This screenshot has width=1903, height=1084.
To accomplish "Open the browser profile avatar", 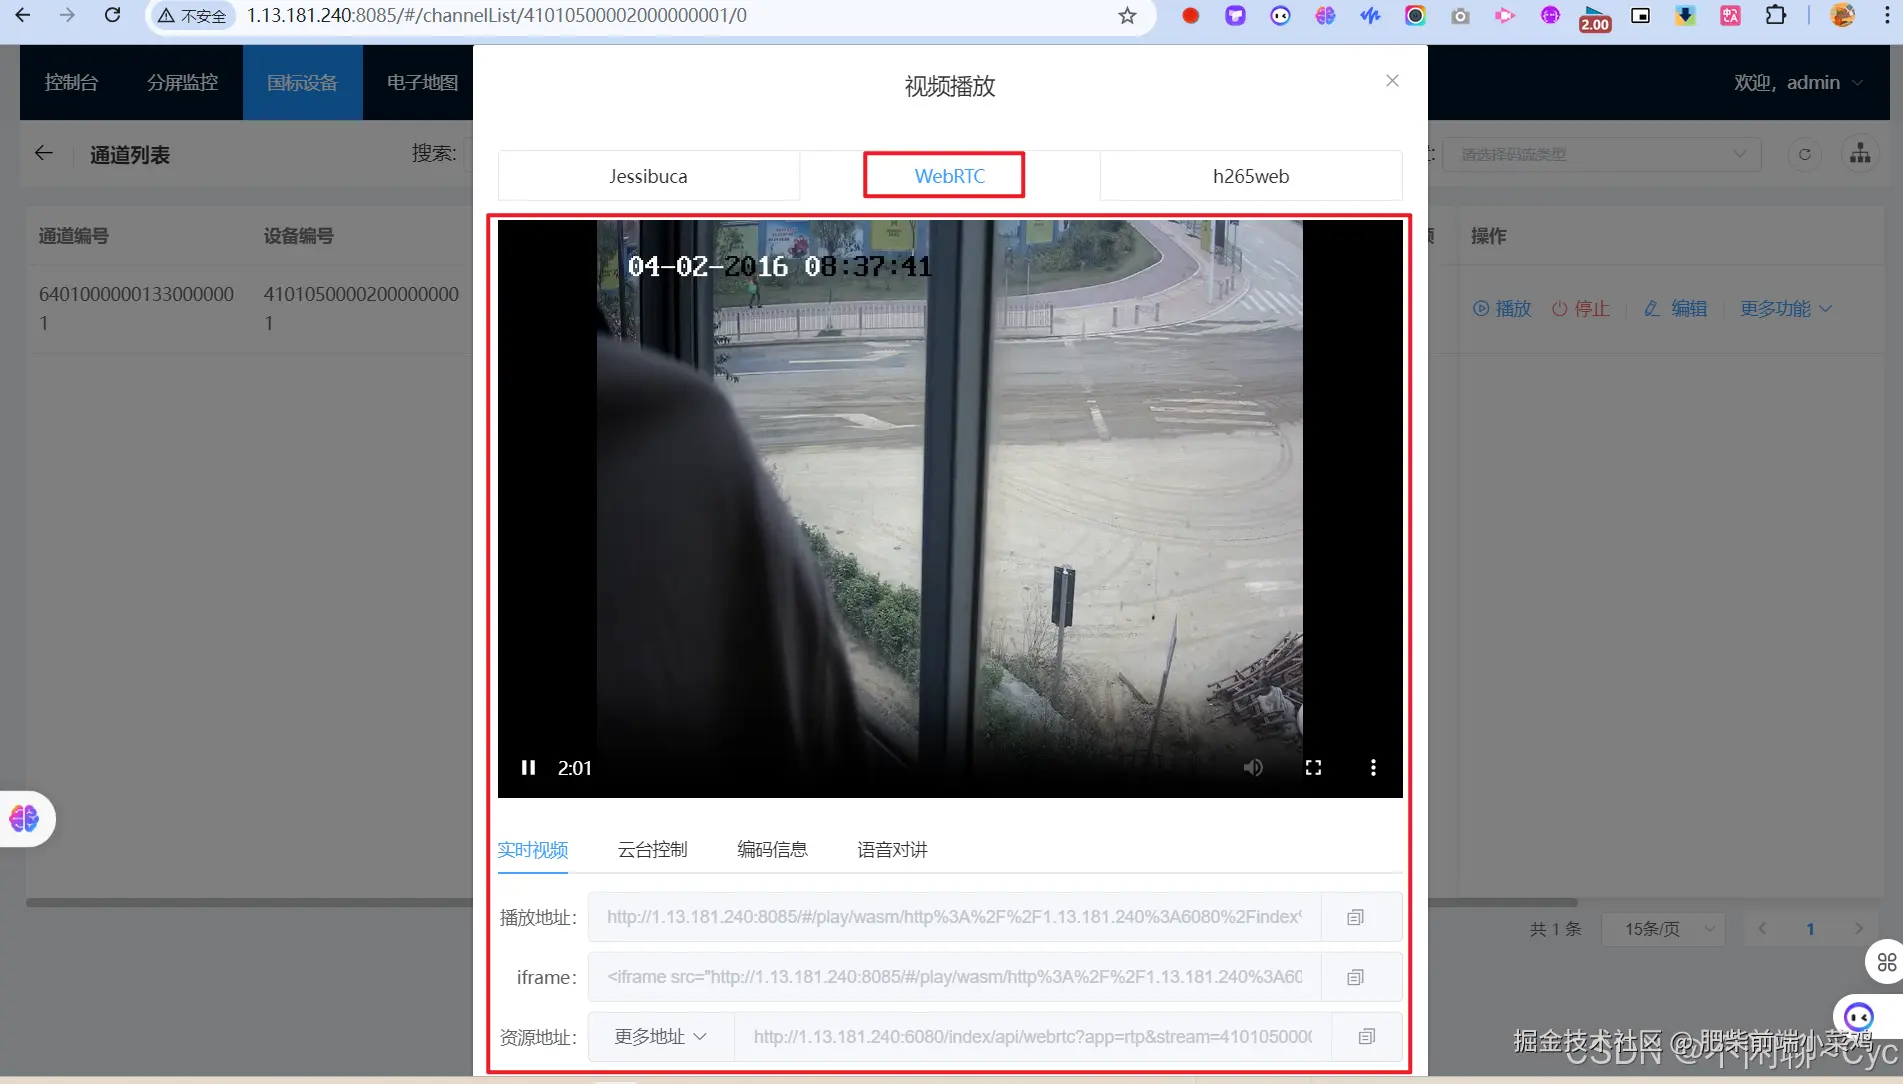I will (x=1842, y=15).
